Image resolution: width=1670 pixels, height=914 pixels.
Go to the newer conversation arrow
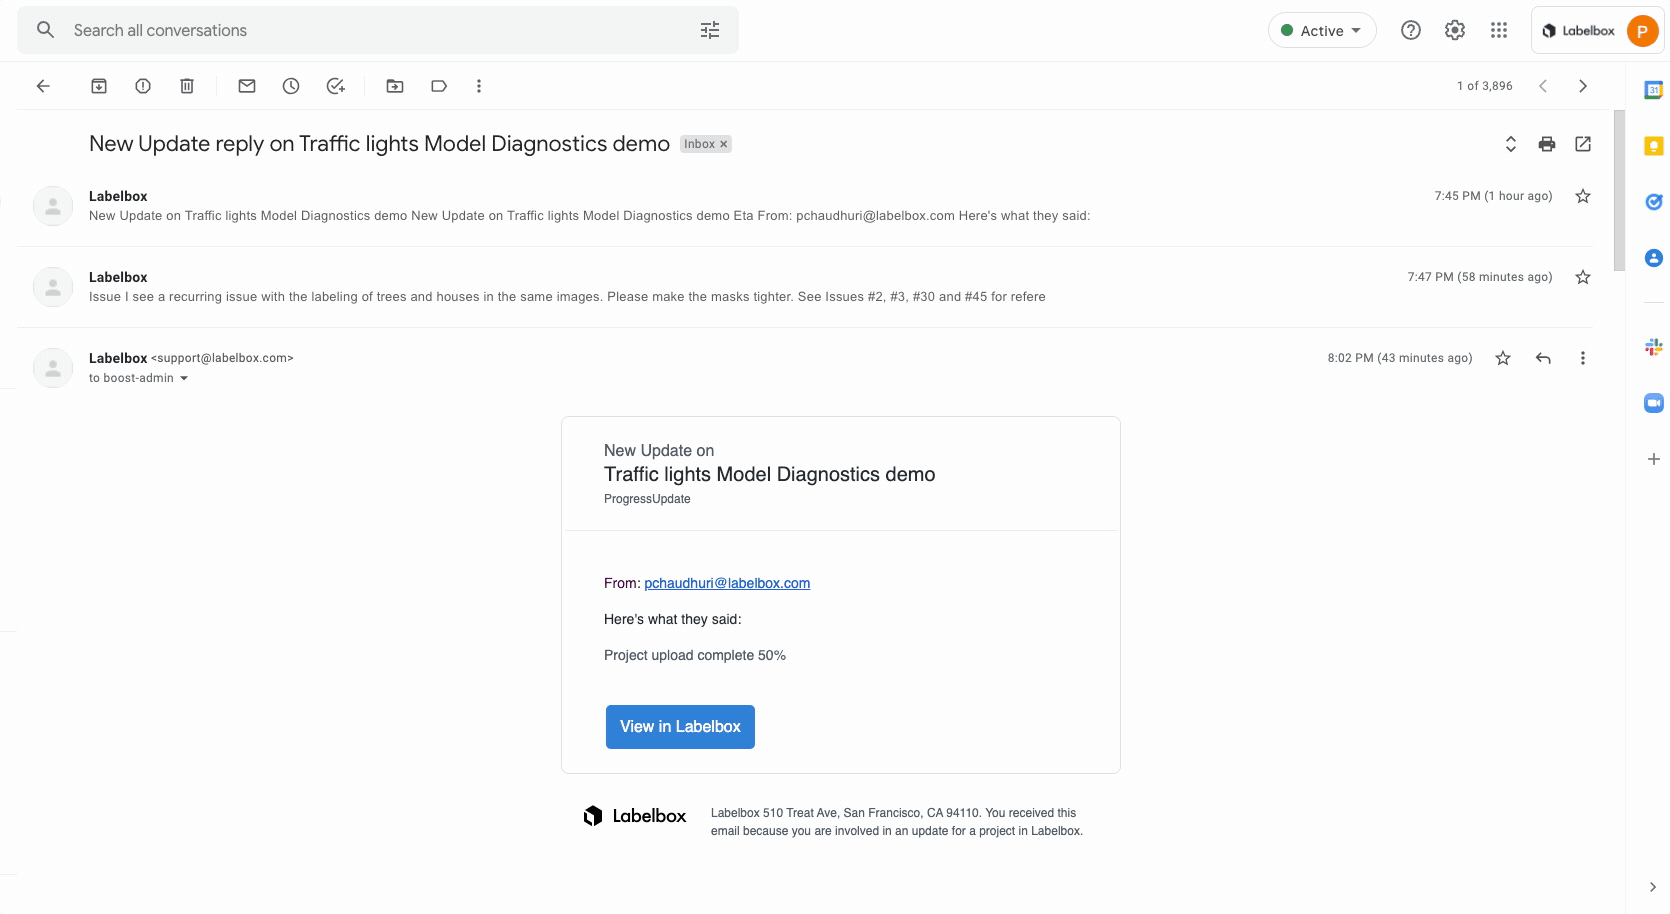pos(1543,86)
